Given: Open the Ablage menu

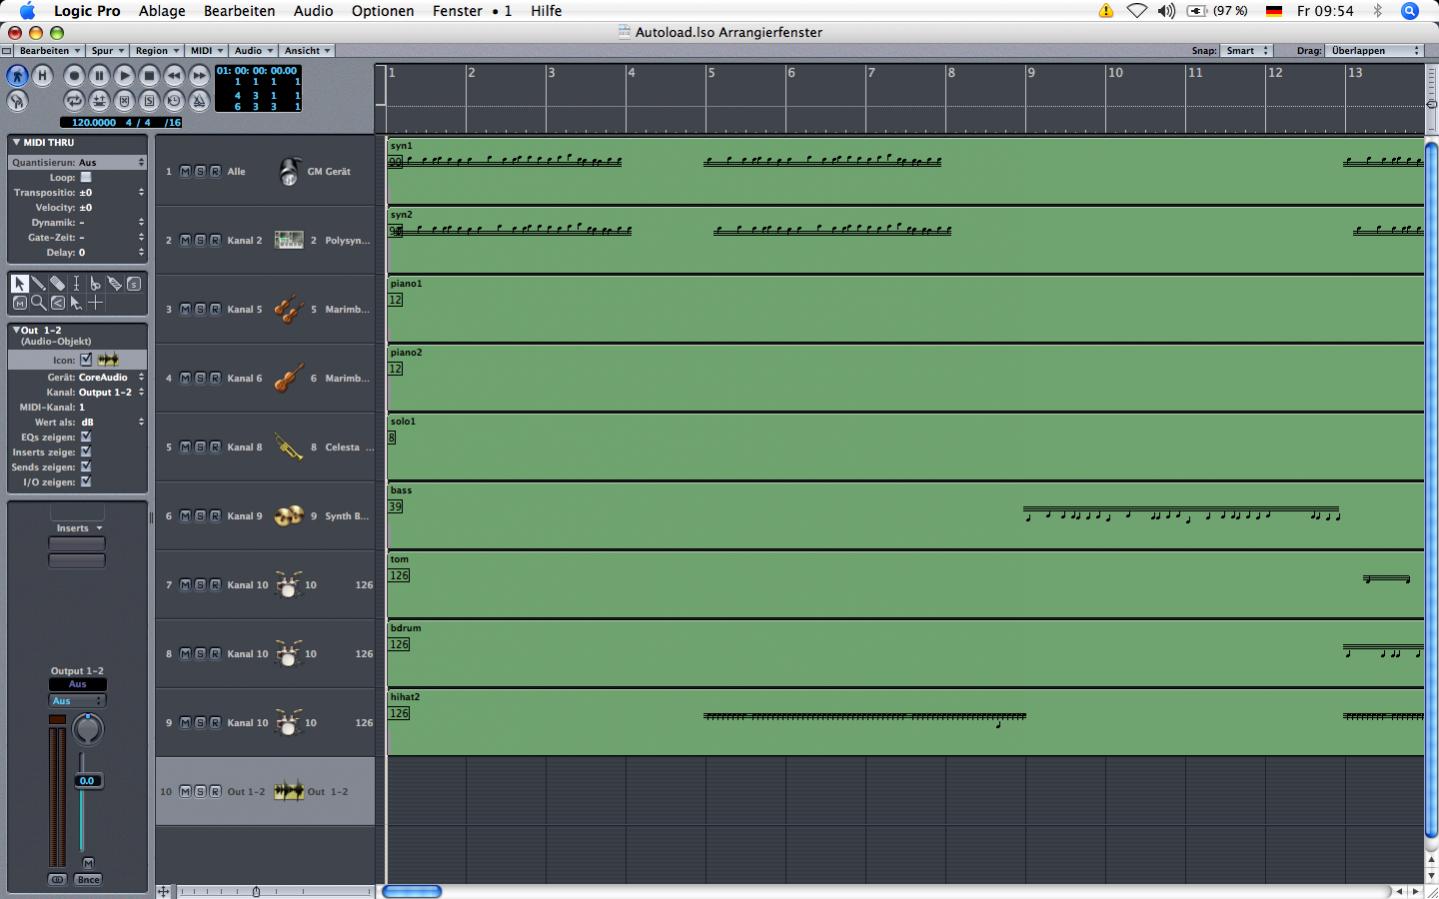Looking at the screenshot, I should [x=162, y=11].
